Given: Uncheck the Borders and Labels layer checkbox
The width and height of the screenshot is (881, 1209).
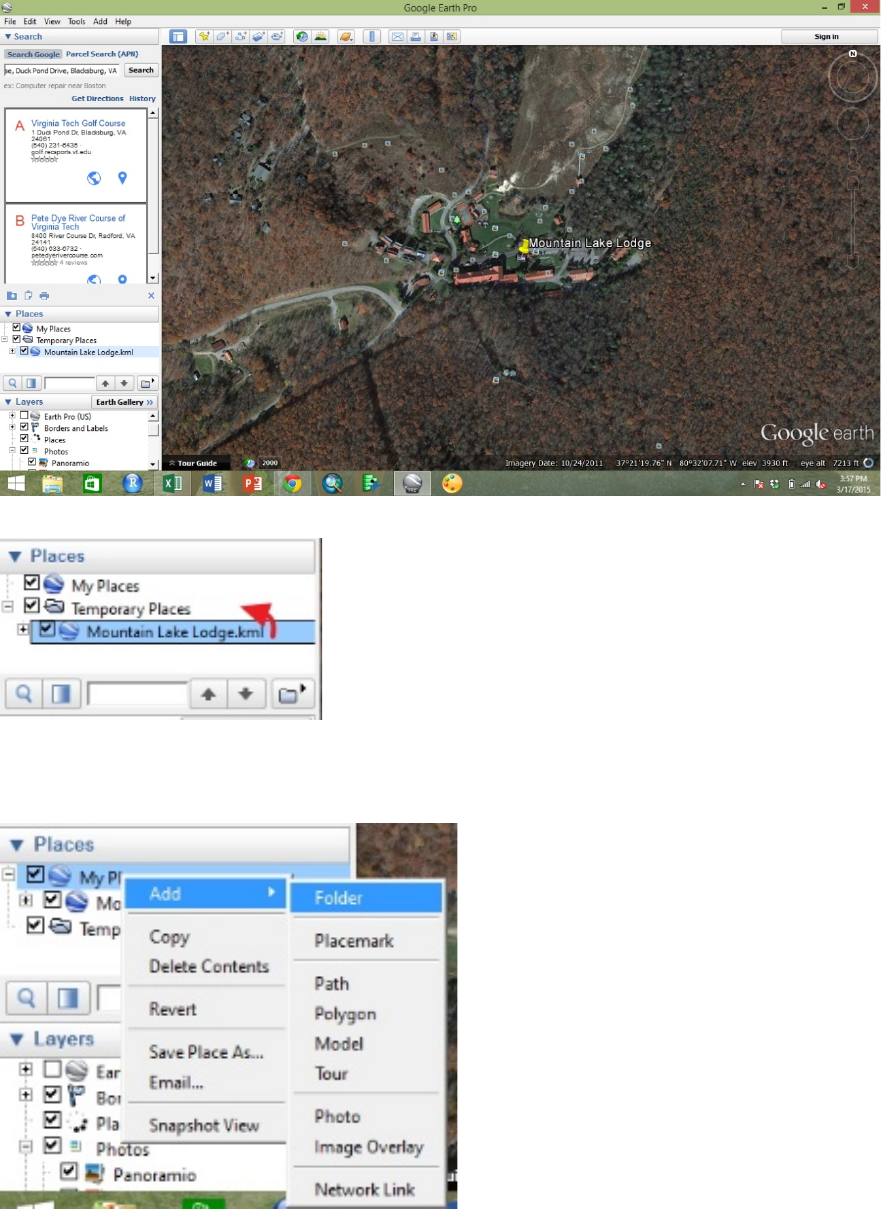Looking at the screenshot, I should point(24,427).
